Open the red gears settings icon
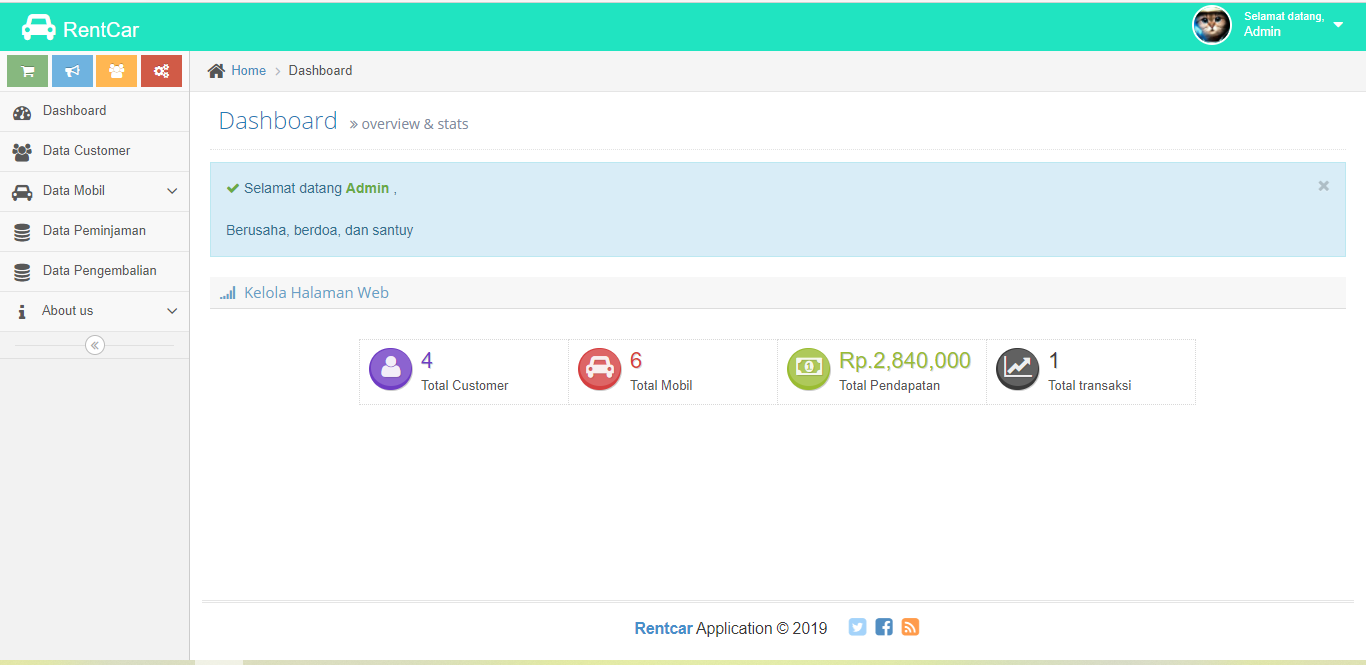Screen dimensions: 1366x665 (161, 70)
